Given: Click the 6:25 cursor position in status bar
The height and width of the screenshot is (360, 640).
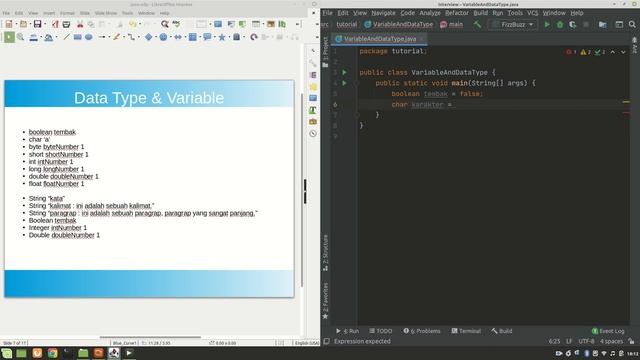Looking at the screenshot, I should click(x=554, y=341).
